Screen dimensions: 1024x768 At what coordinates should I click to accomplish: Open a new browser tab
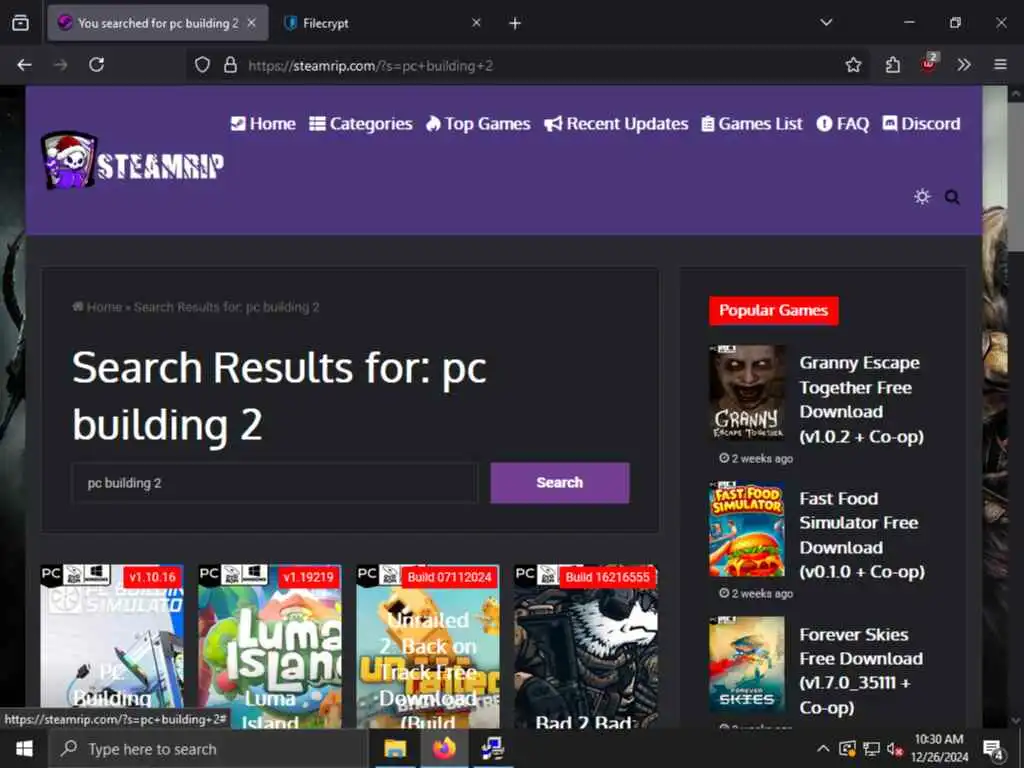[515, 24]
